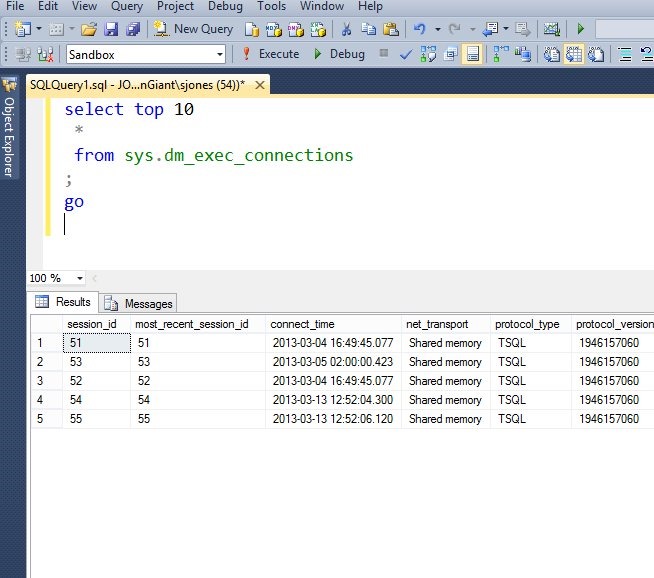
Task: Click the Cut scissors icon
Action: [346, 29]
